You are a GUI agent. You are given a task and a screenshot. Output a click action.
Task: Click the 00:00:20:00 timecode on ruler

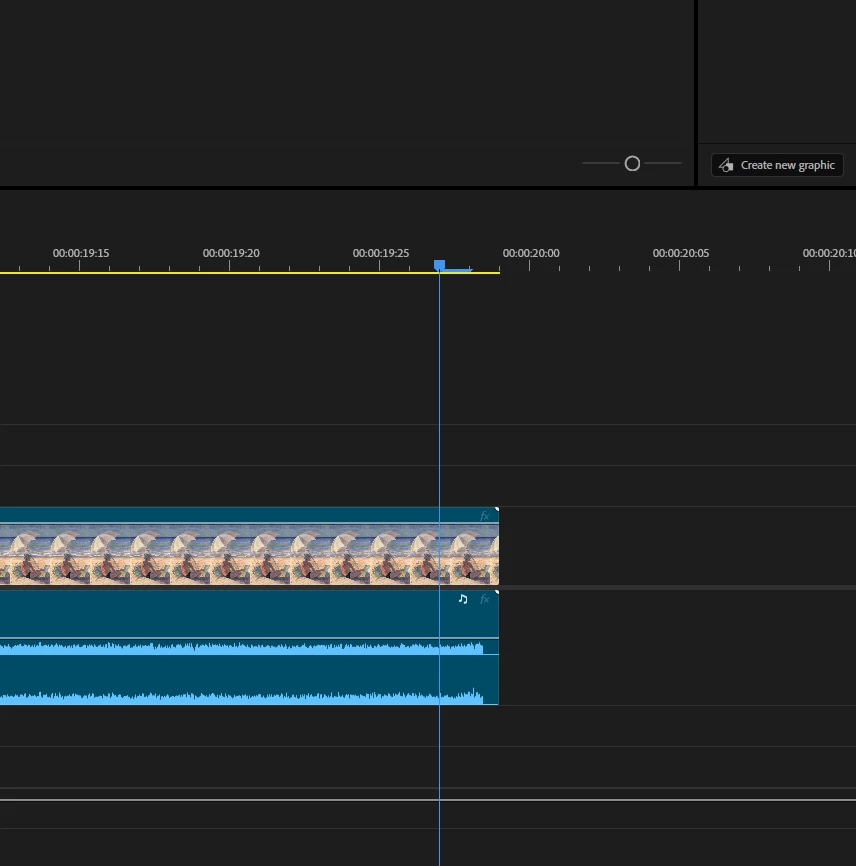click(531, 253)
